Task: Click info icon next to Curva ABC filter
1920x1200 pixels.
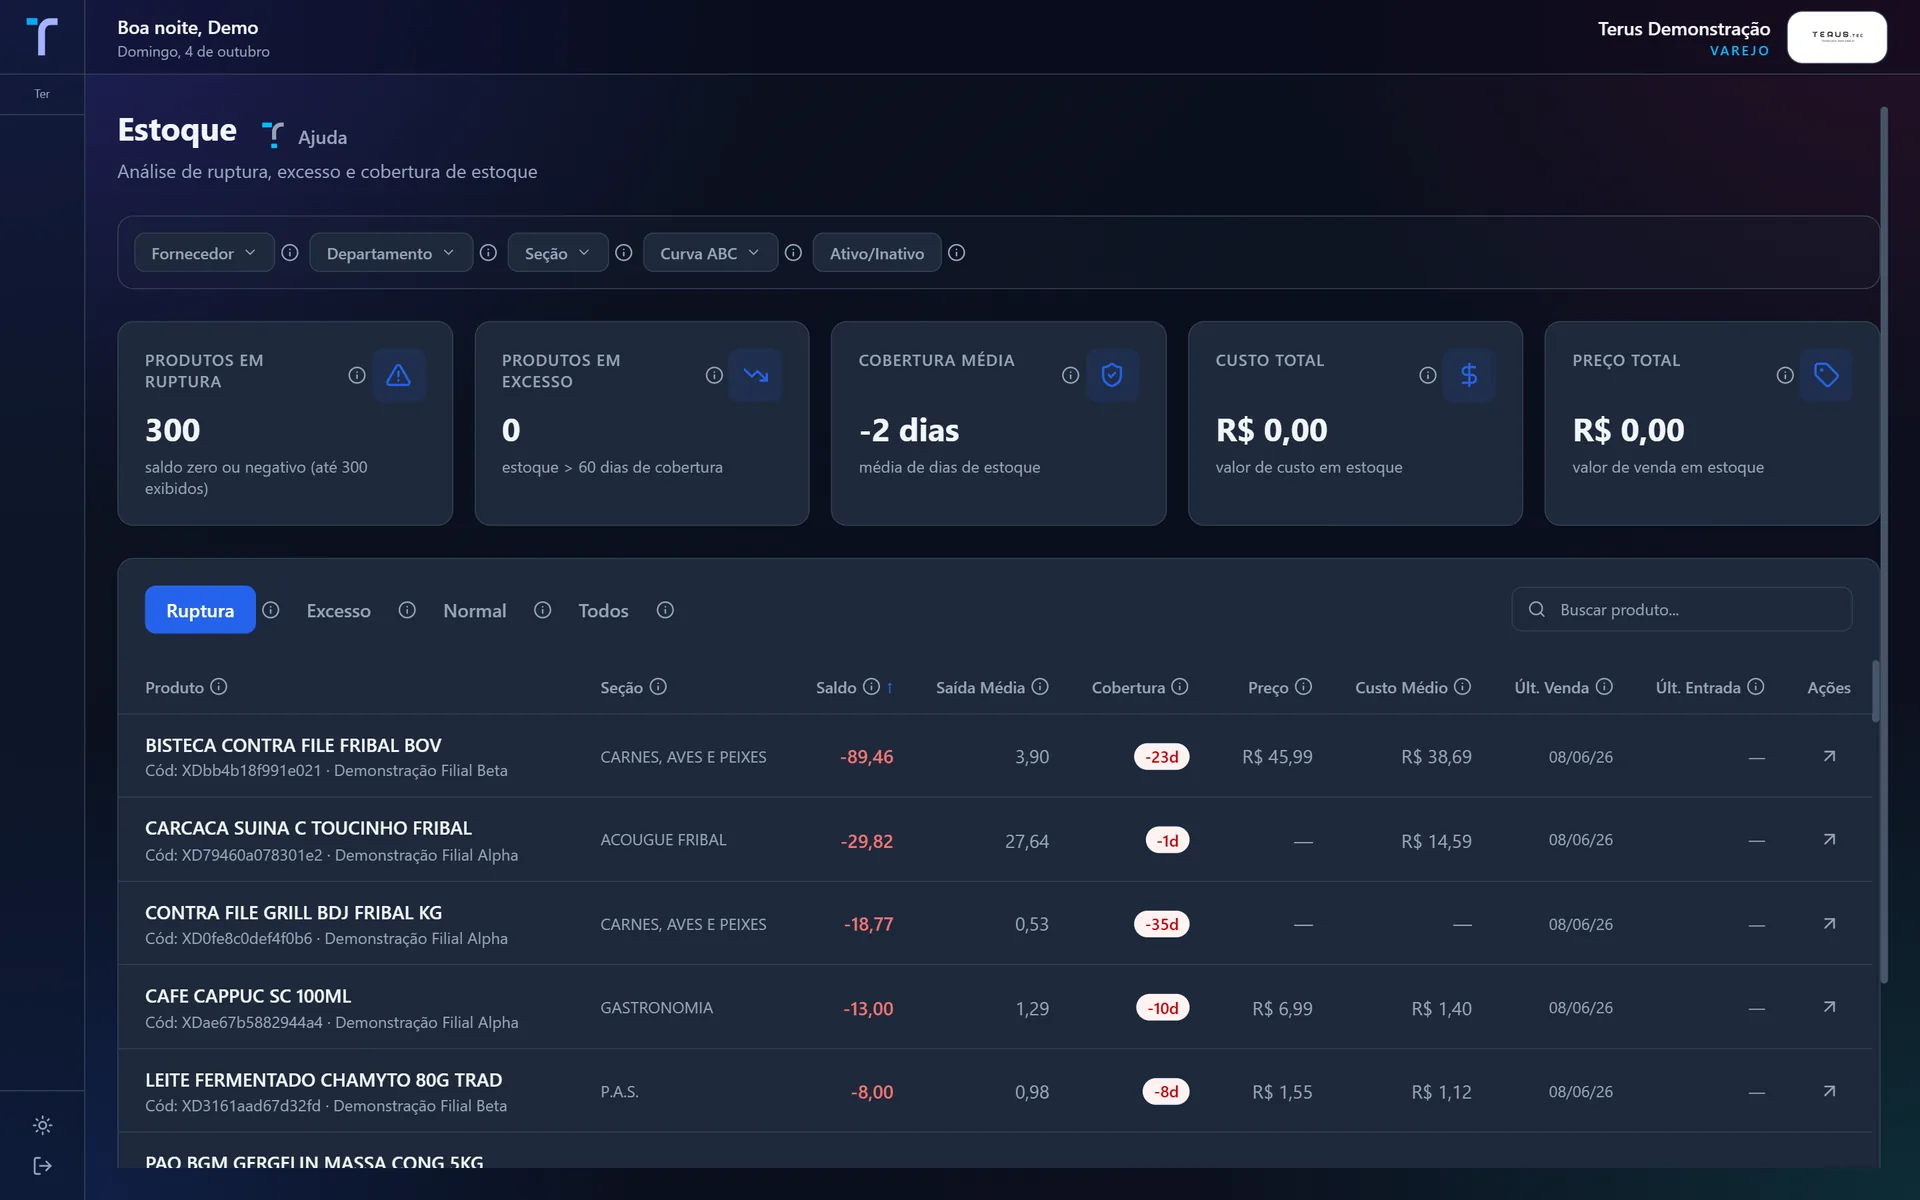Action: (793, 253)
